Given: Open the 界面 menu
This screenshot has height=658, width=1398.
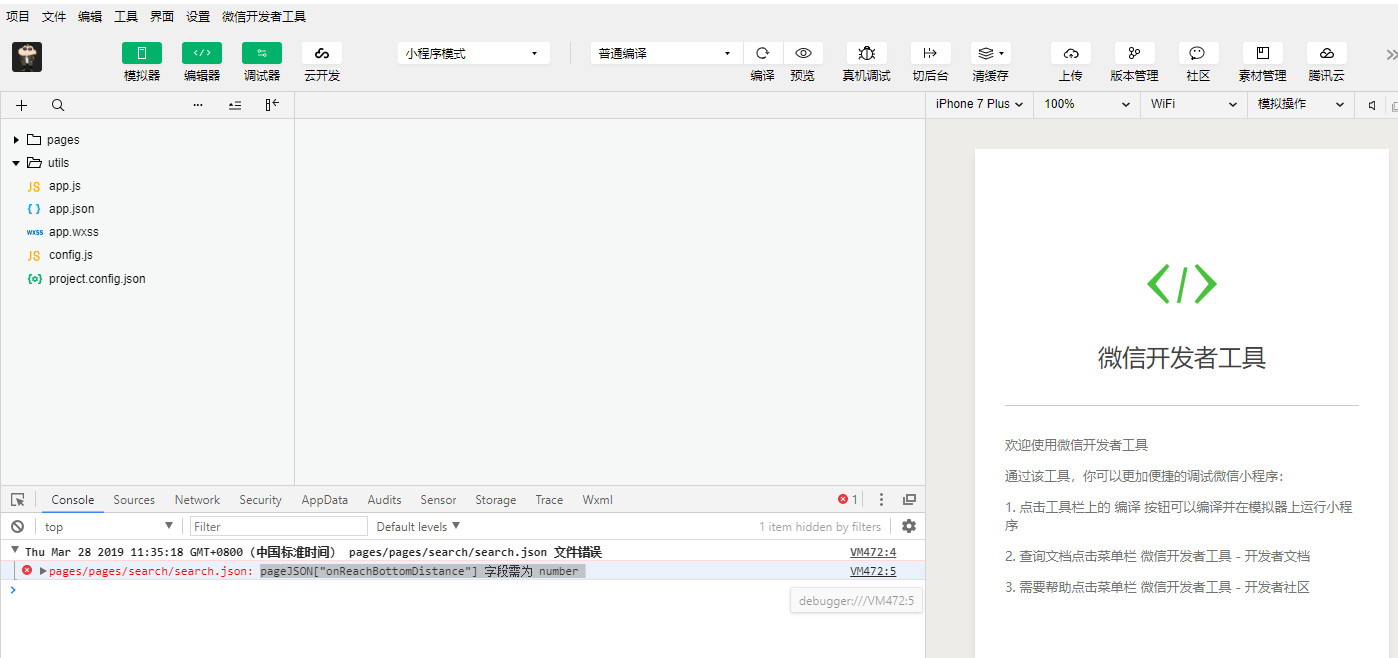Looking at the screenshot, I should pos(162,17).
